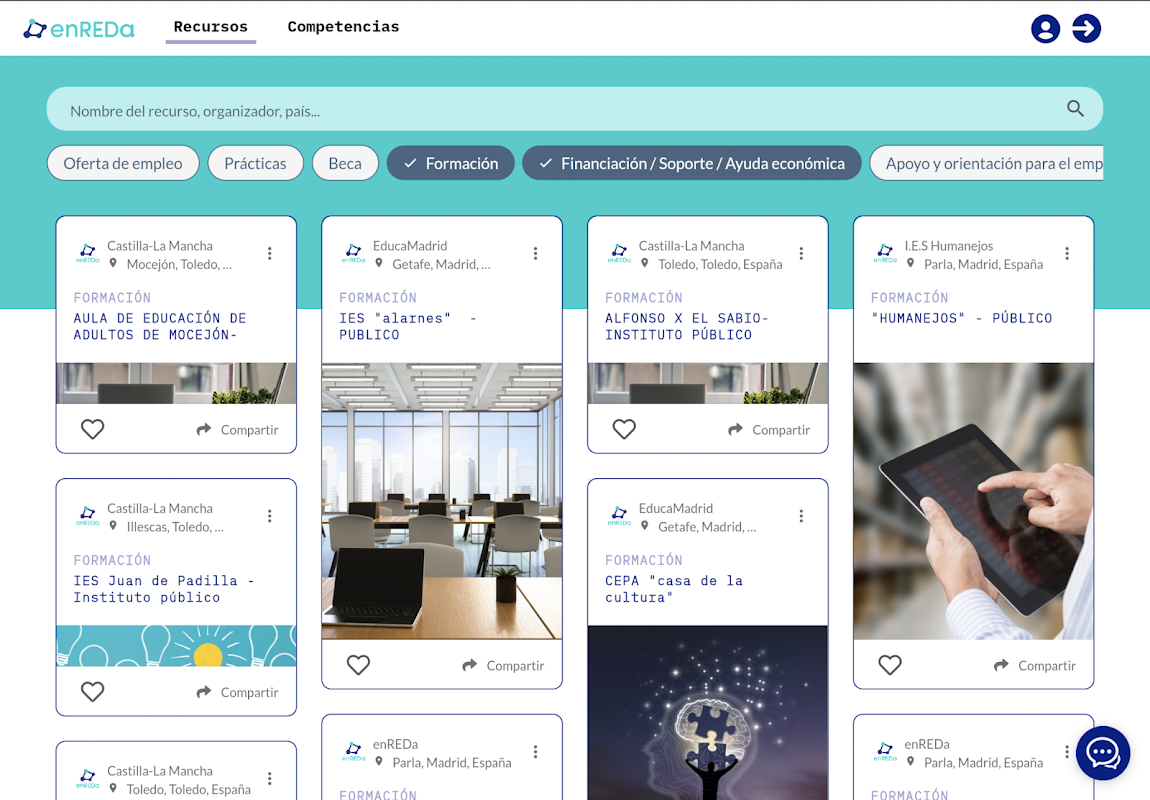Toggle Apoyo y orientación para el empleo filter

pyautogui.click(x=986, y=163)
